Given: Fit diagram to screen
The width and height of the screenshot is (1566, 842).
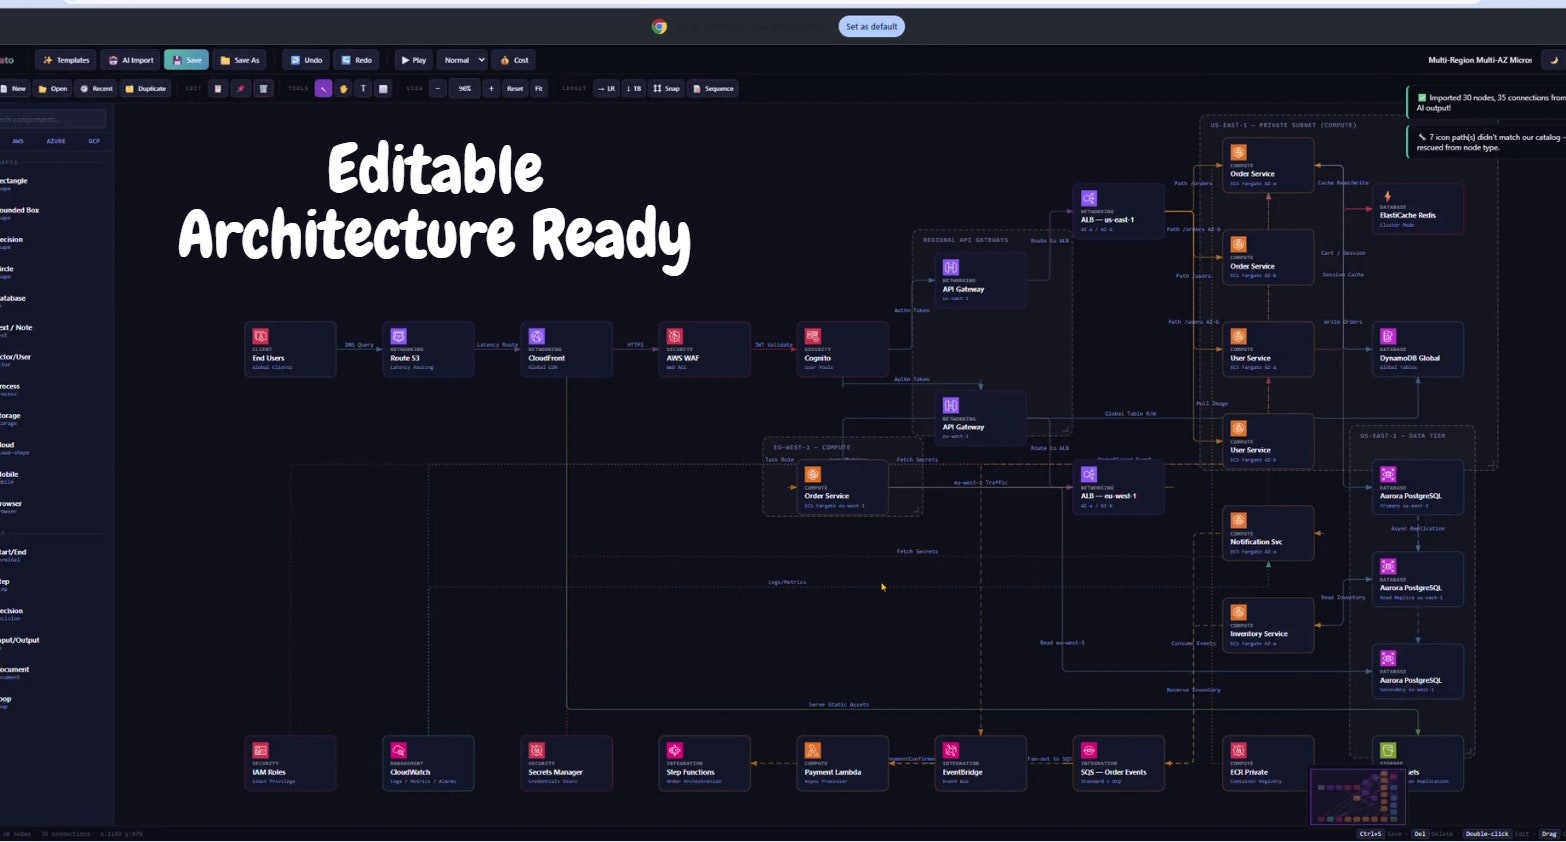Looking at the screenshot, I should pyautogui.click(x=539, y=89).
